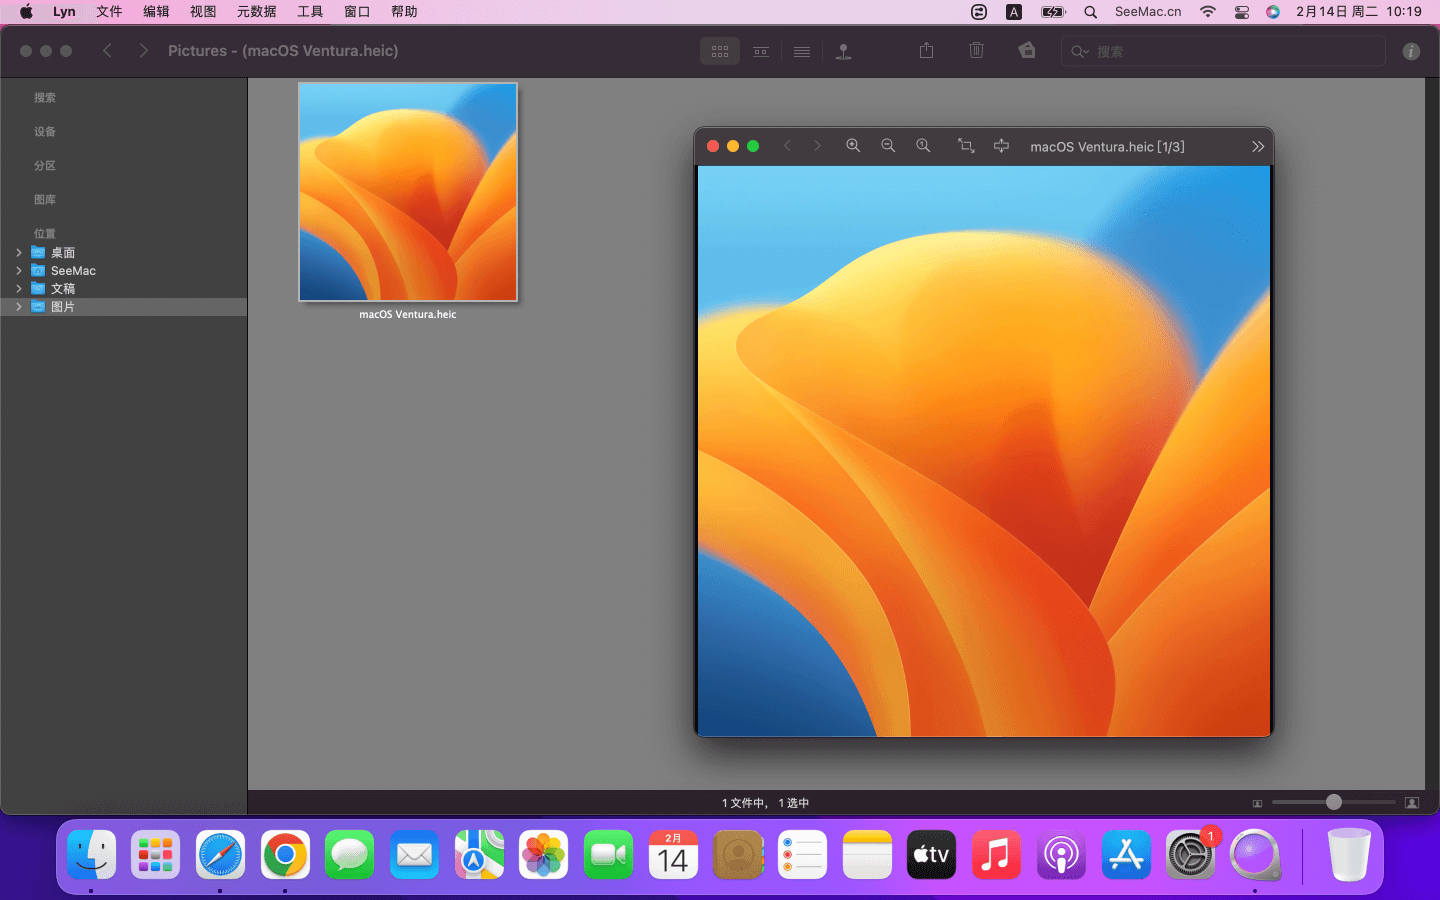Expand the SeeMac folder in sidebar

[19, 271]
